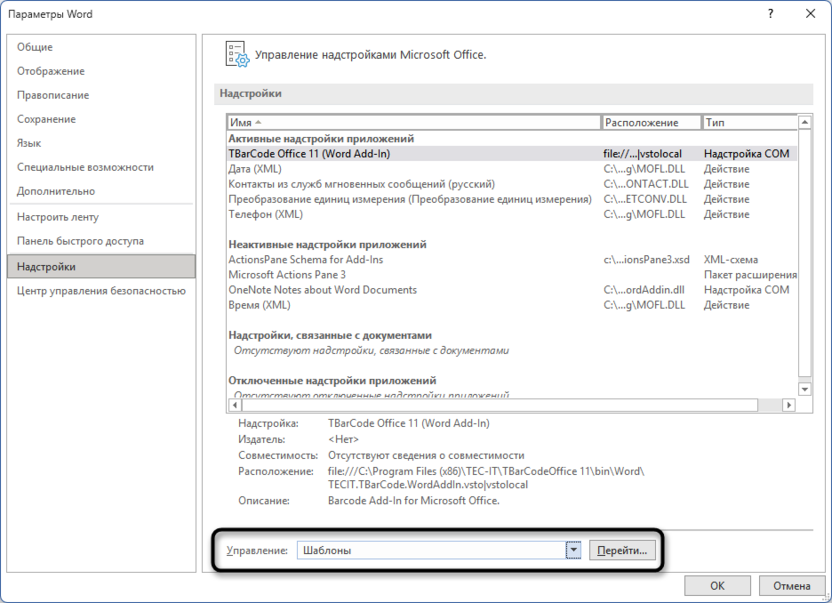Click the combo box showing "Шаблоны"
The height and width of the screenshot is (603, 832).
point(430,548)
